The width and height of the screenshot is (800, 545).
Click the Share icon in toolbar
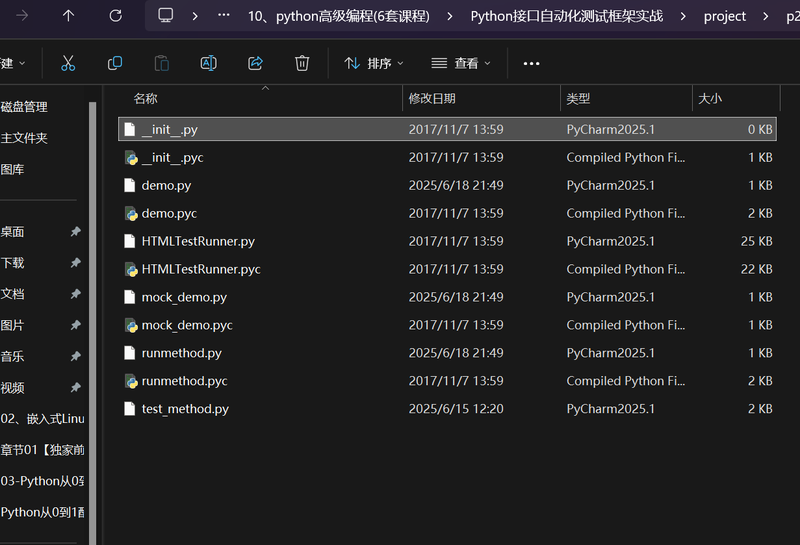[255, 63]
